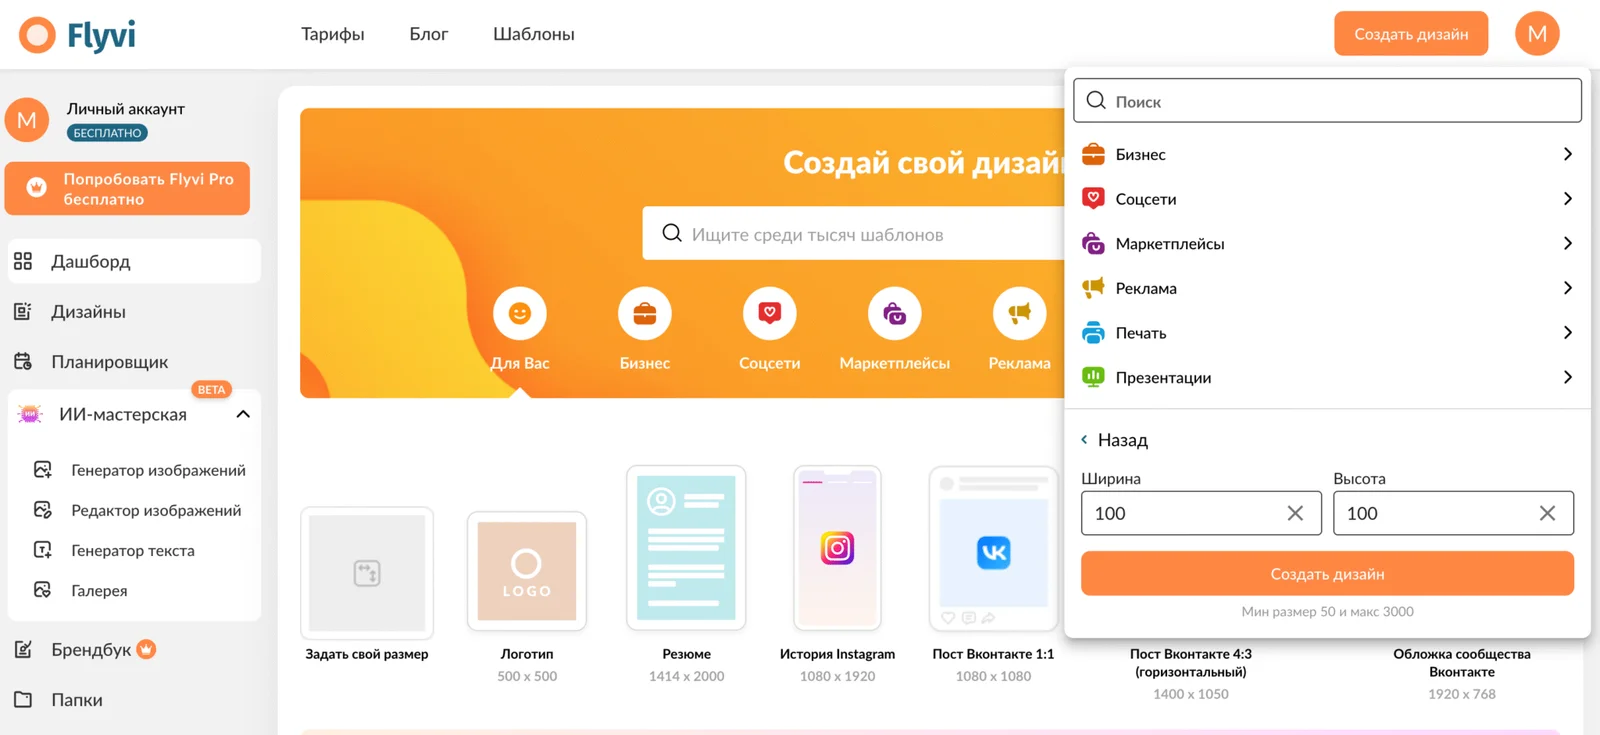Click the Brandbook icon in the sidebar
Viewport: 1600px width, 735px height.
23,649
